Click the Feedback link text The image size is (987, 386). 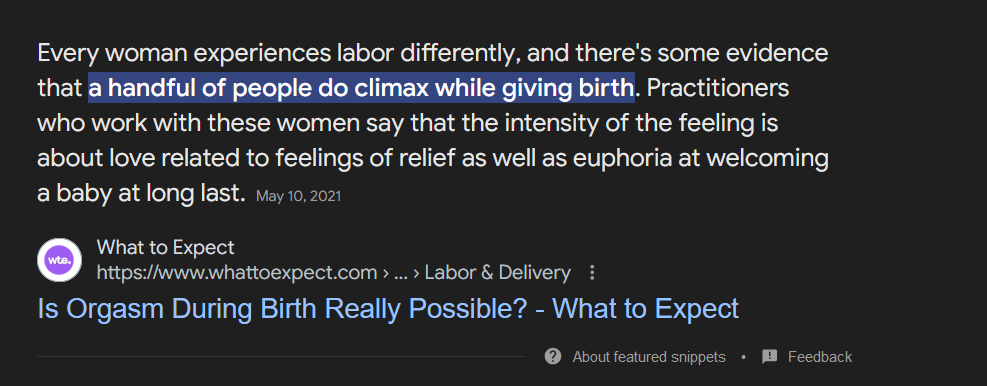pos(820,357)
